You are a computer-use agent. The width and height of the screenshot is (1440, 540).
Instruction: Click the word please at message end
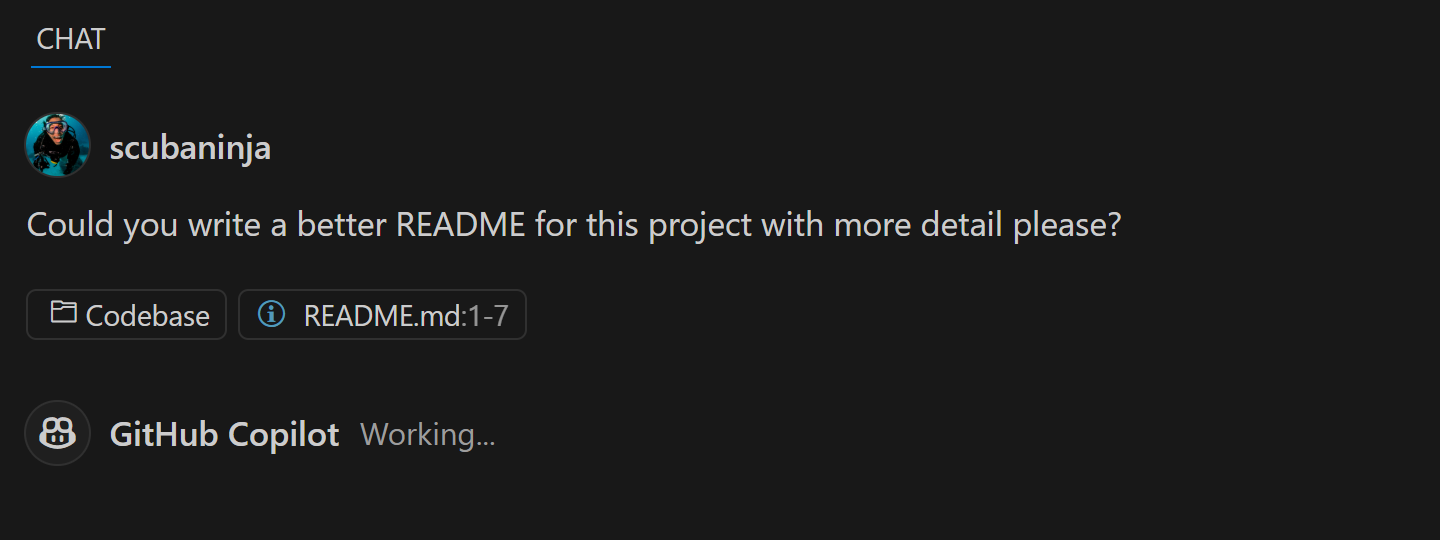[x=1067, y=224]
